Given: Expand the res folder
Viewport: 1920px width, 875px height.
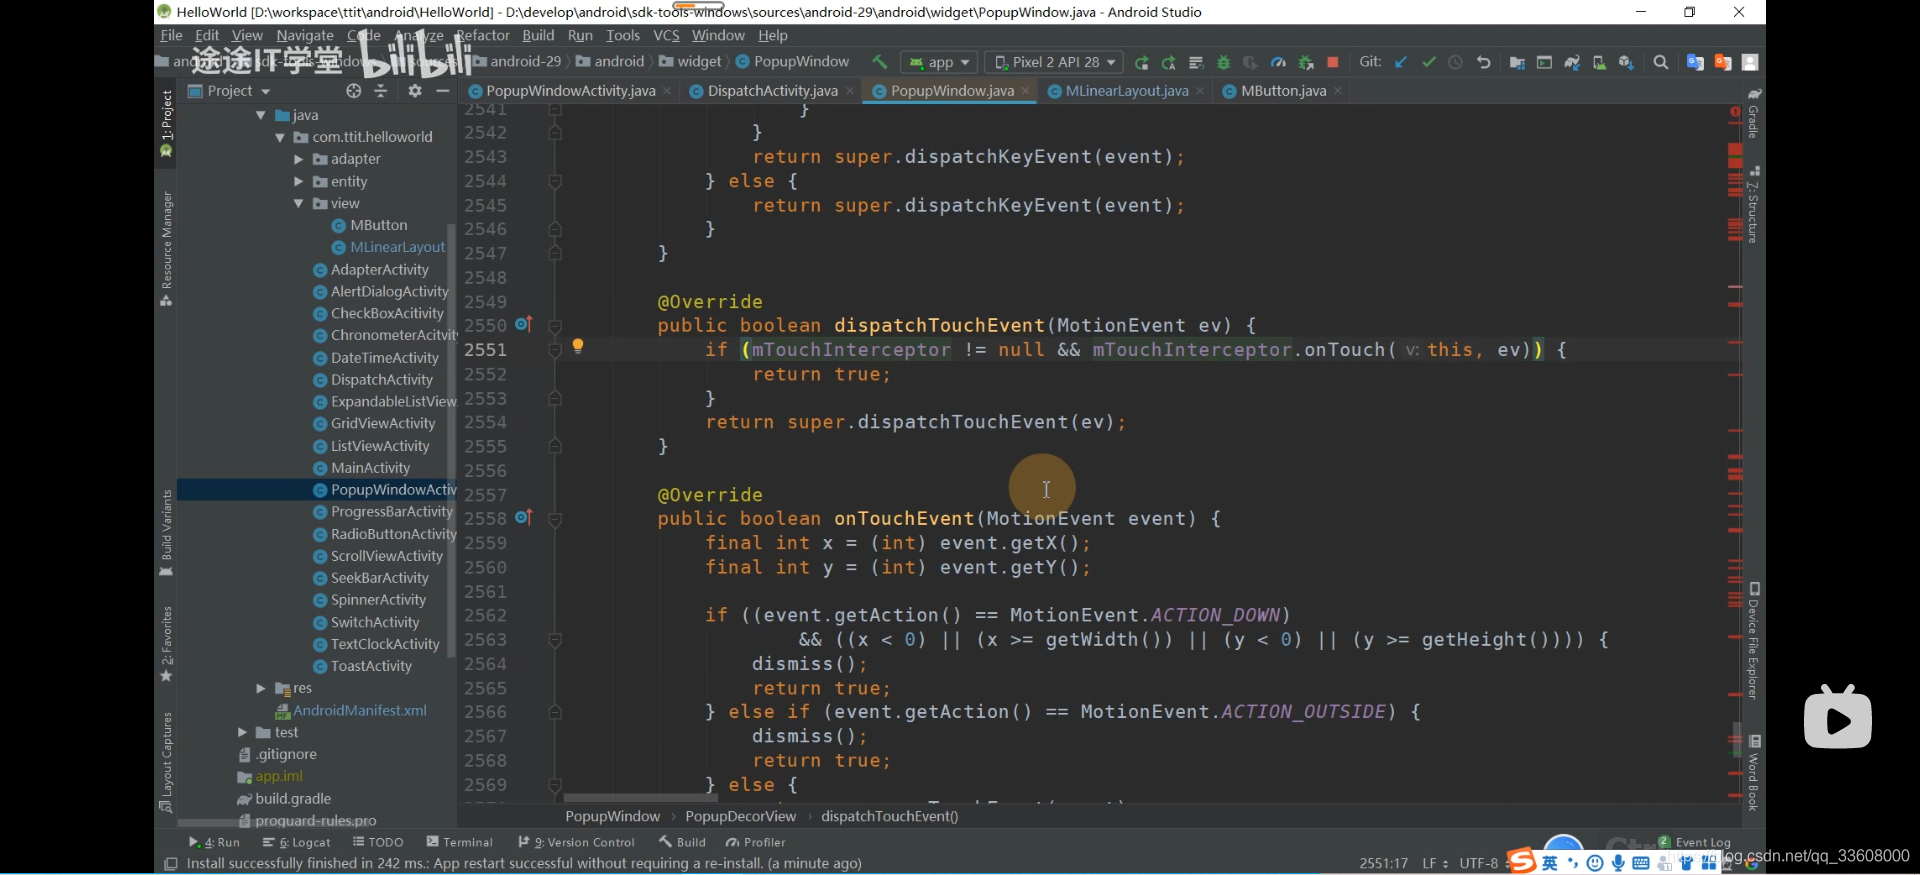Looking at the screenshot, I should [x=261, y=688].
